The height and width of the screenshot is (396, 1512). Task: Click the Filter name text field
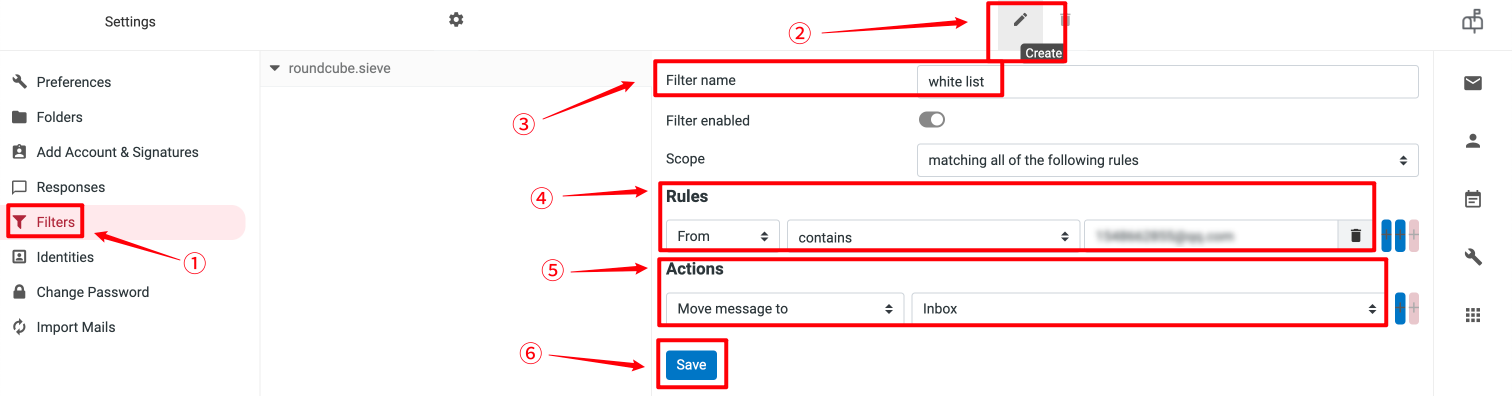(1167, 81)
